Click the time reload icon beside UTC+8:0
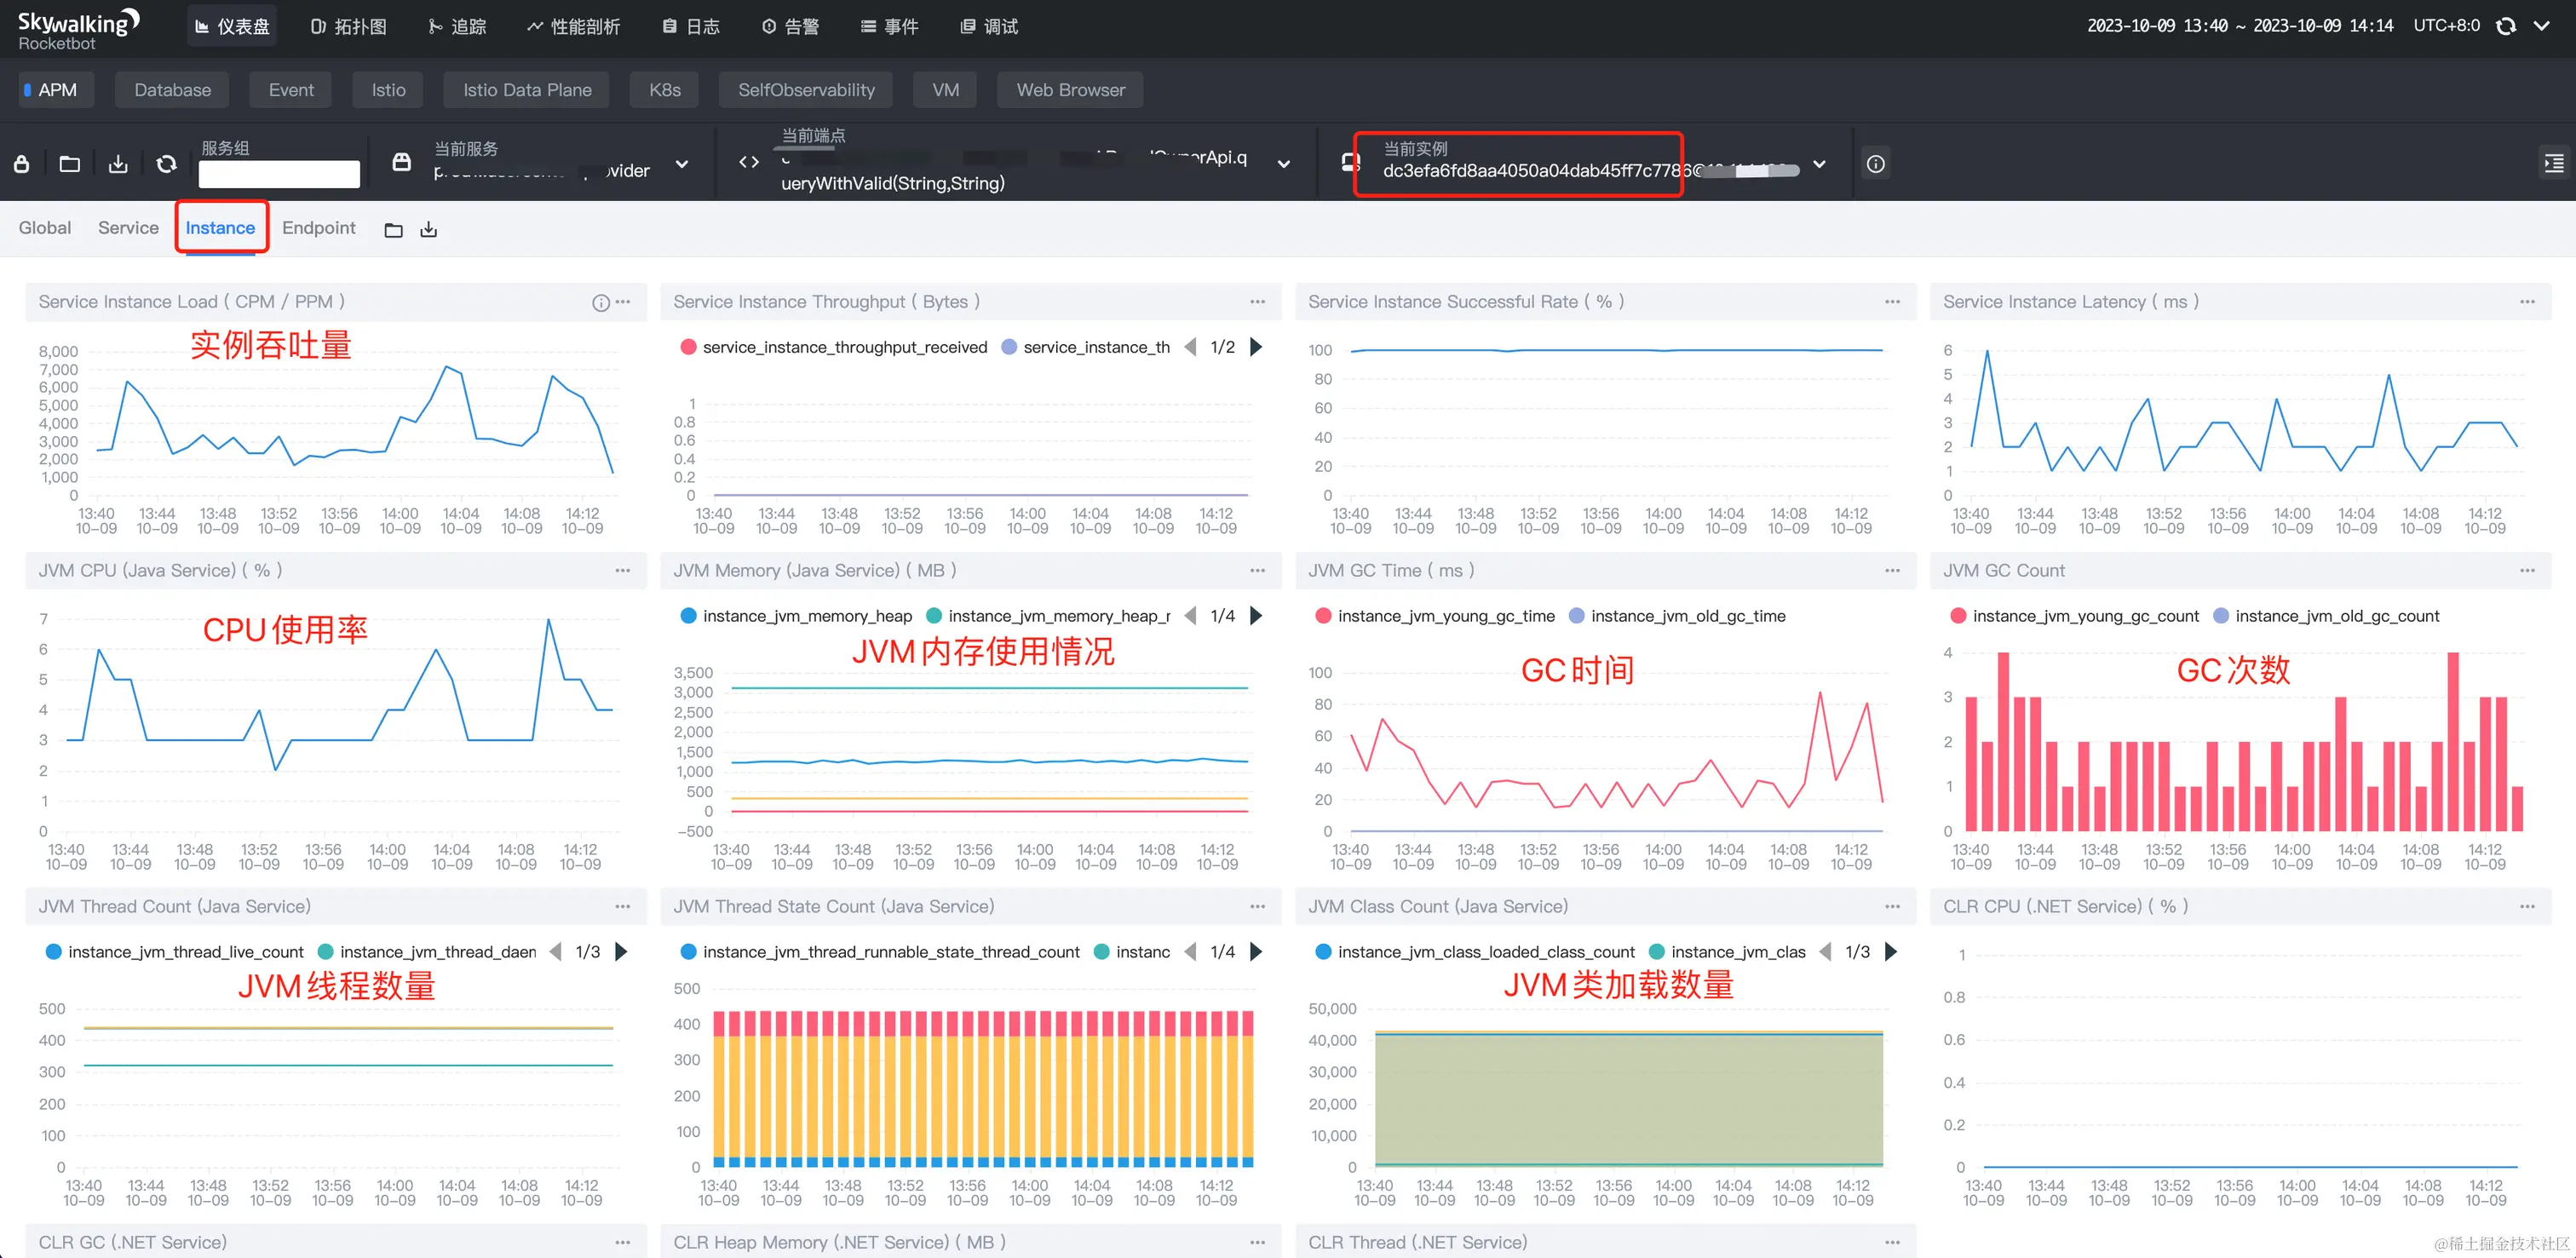Image resolution: width=2576 pixels, height=1258 pixels. 2506,27
